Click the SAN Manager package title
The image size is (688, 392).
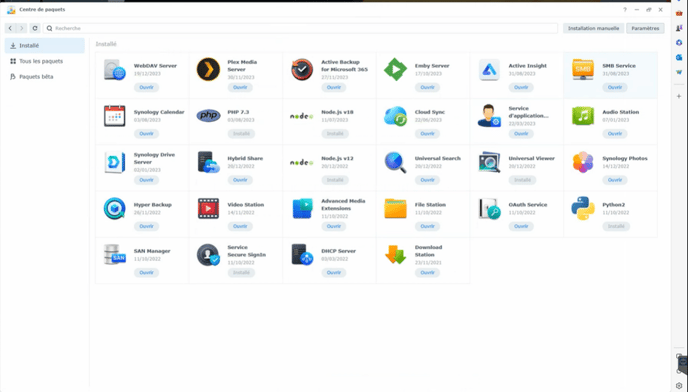[152, 251]
